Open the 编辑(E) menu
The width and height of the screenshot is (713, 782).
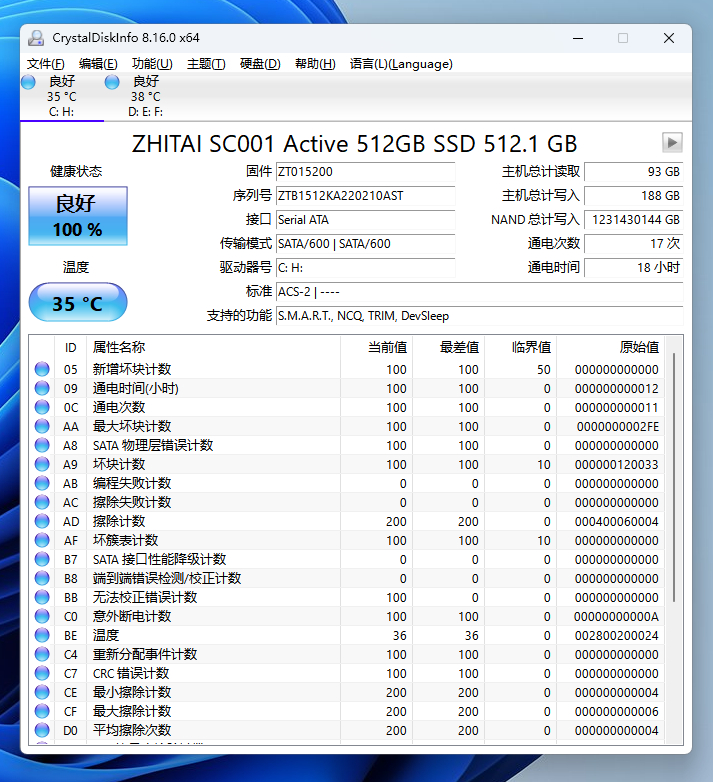pos(98,64)
